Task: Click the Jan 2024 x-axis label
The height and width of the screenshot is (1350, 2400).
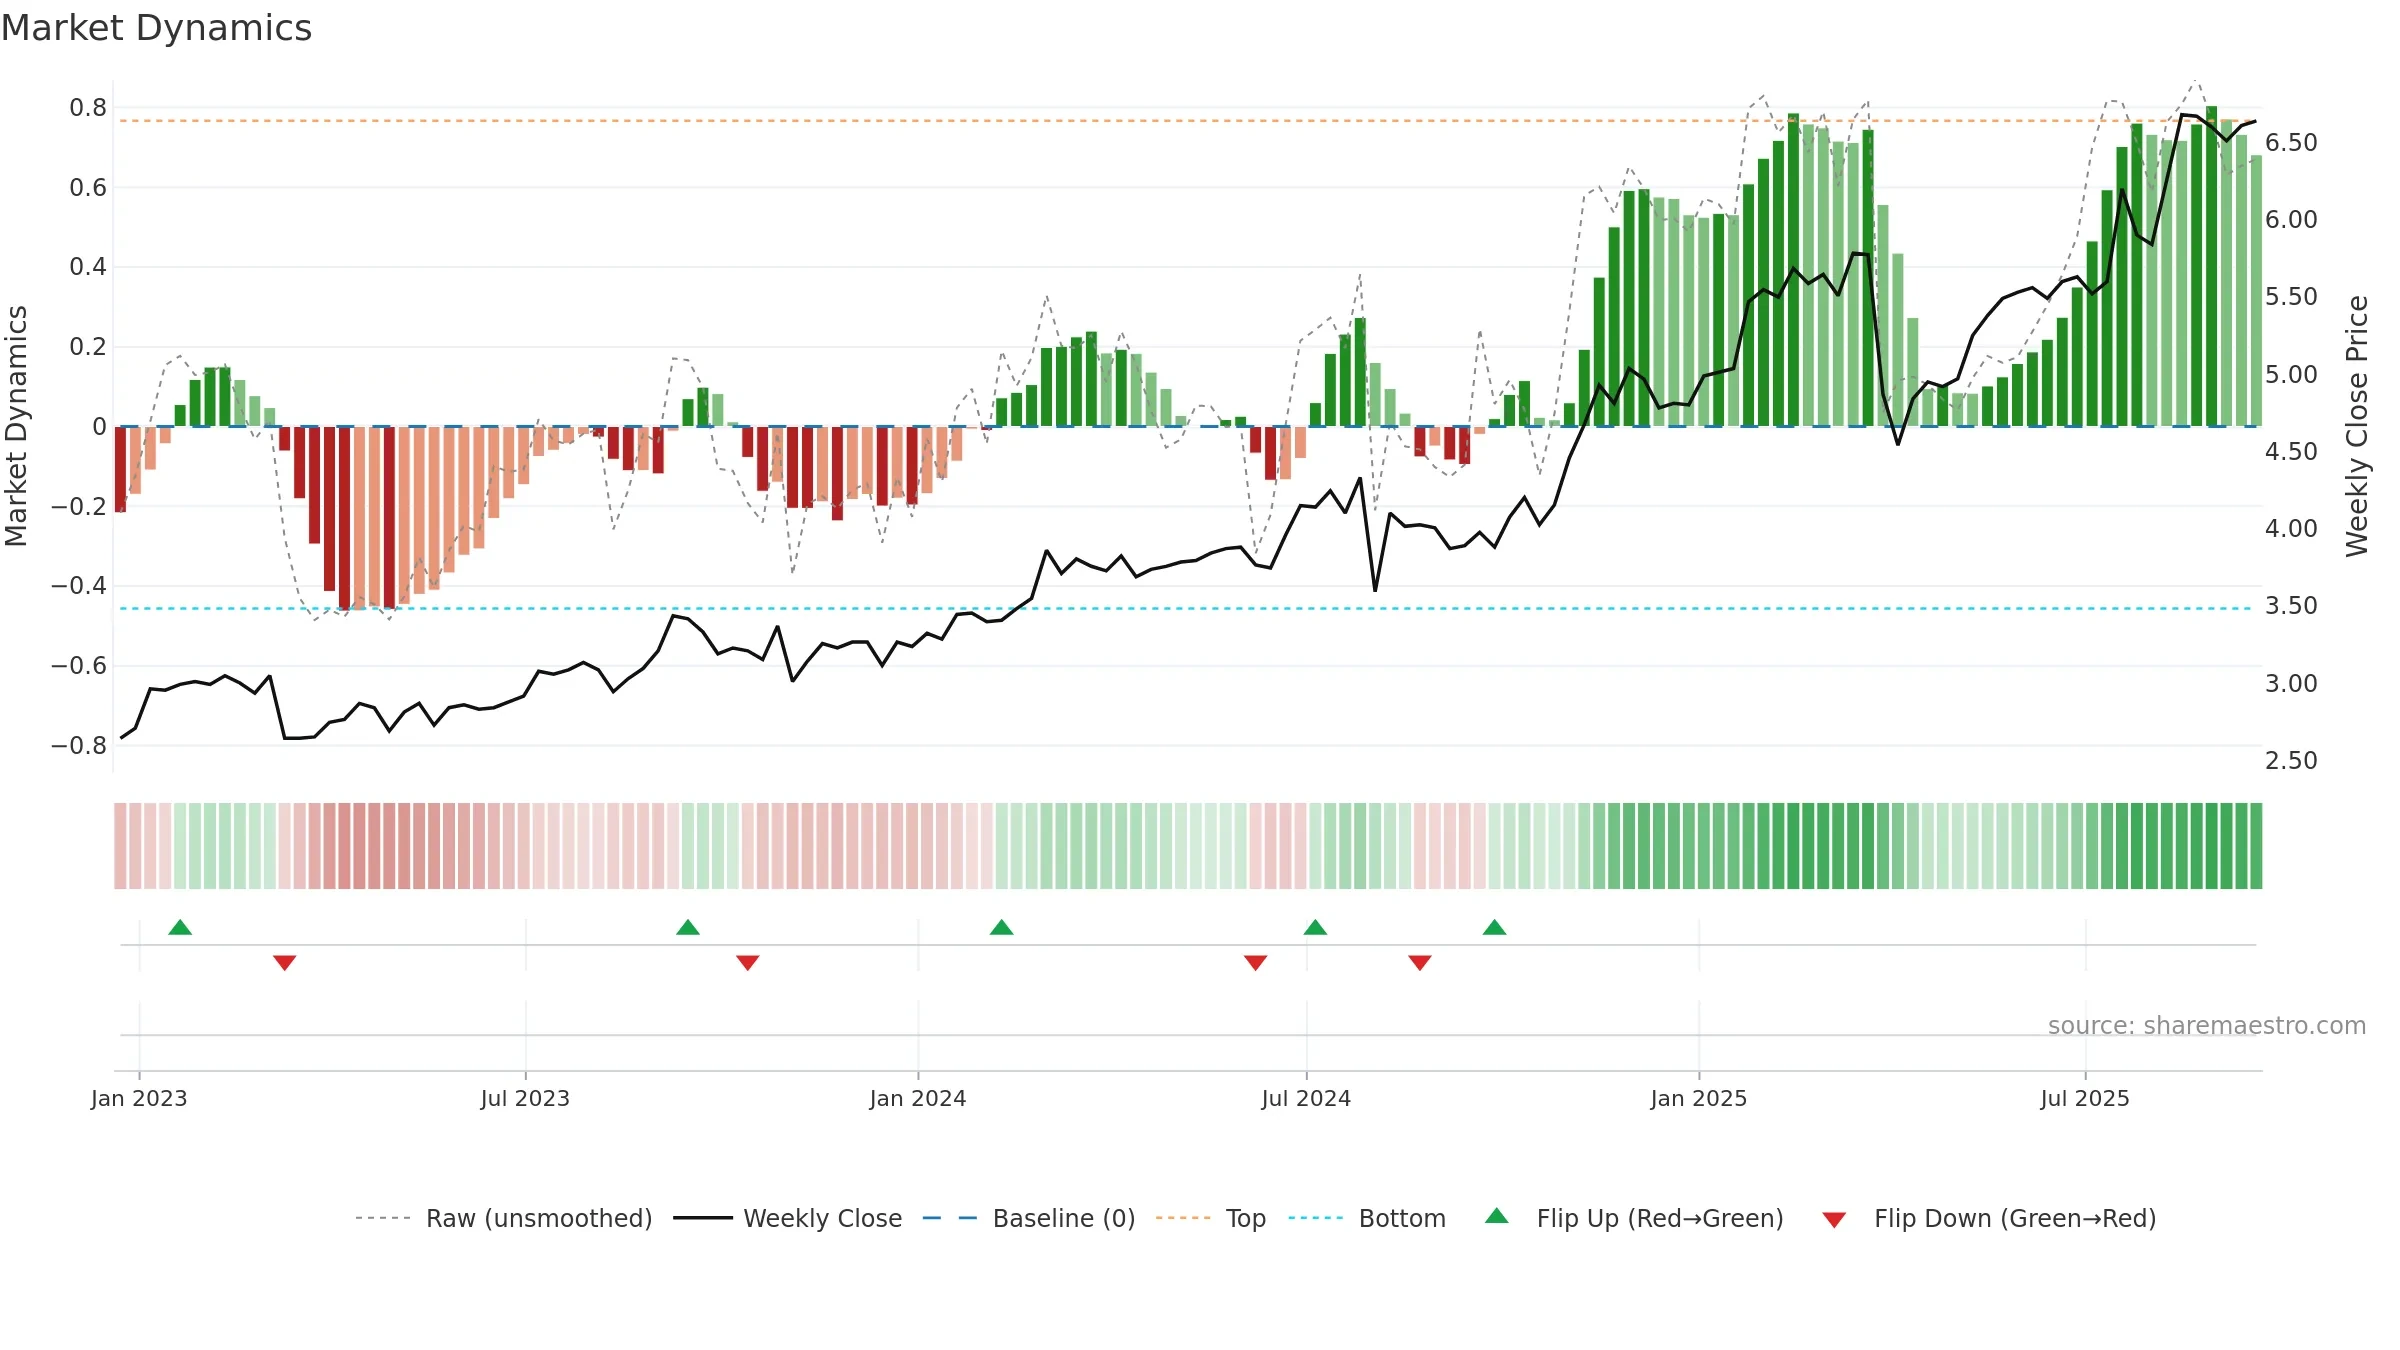Action: (918, 1098)
